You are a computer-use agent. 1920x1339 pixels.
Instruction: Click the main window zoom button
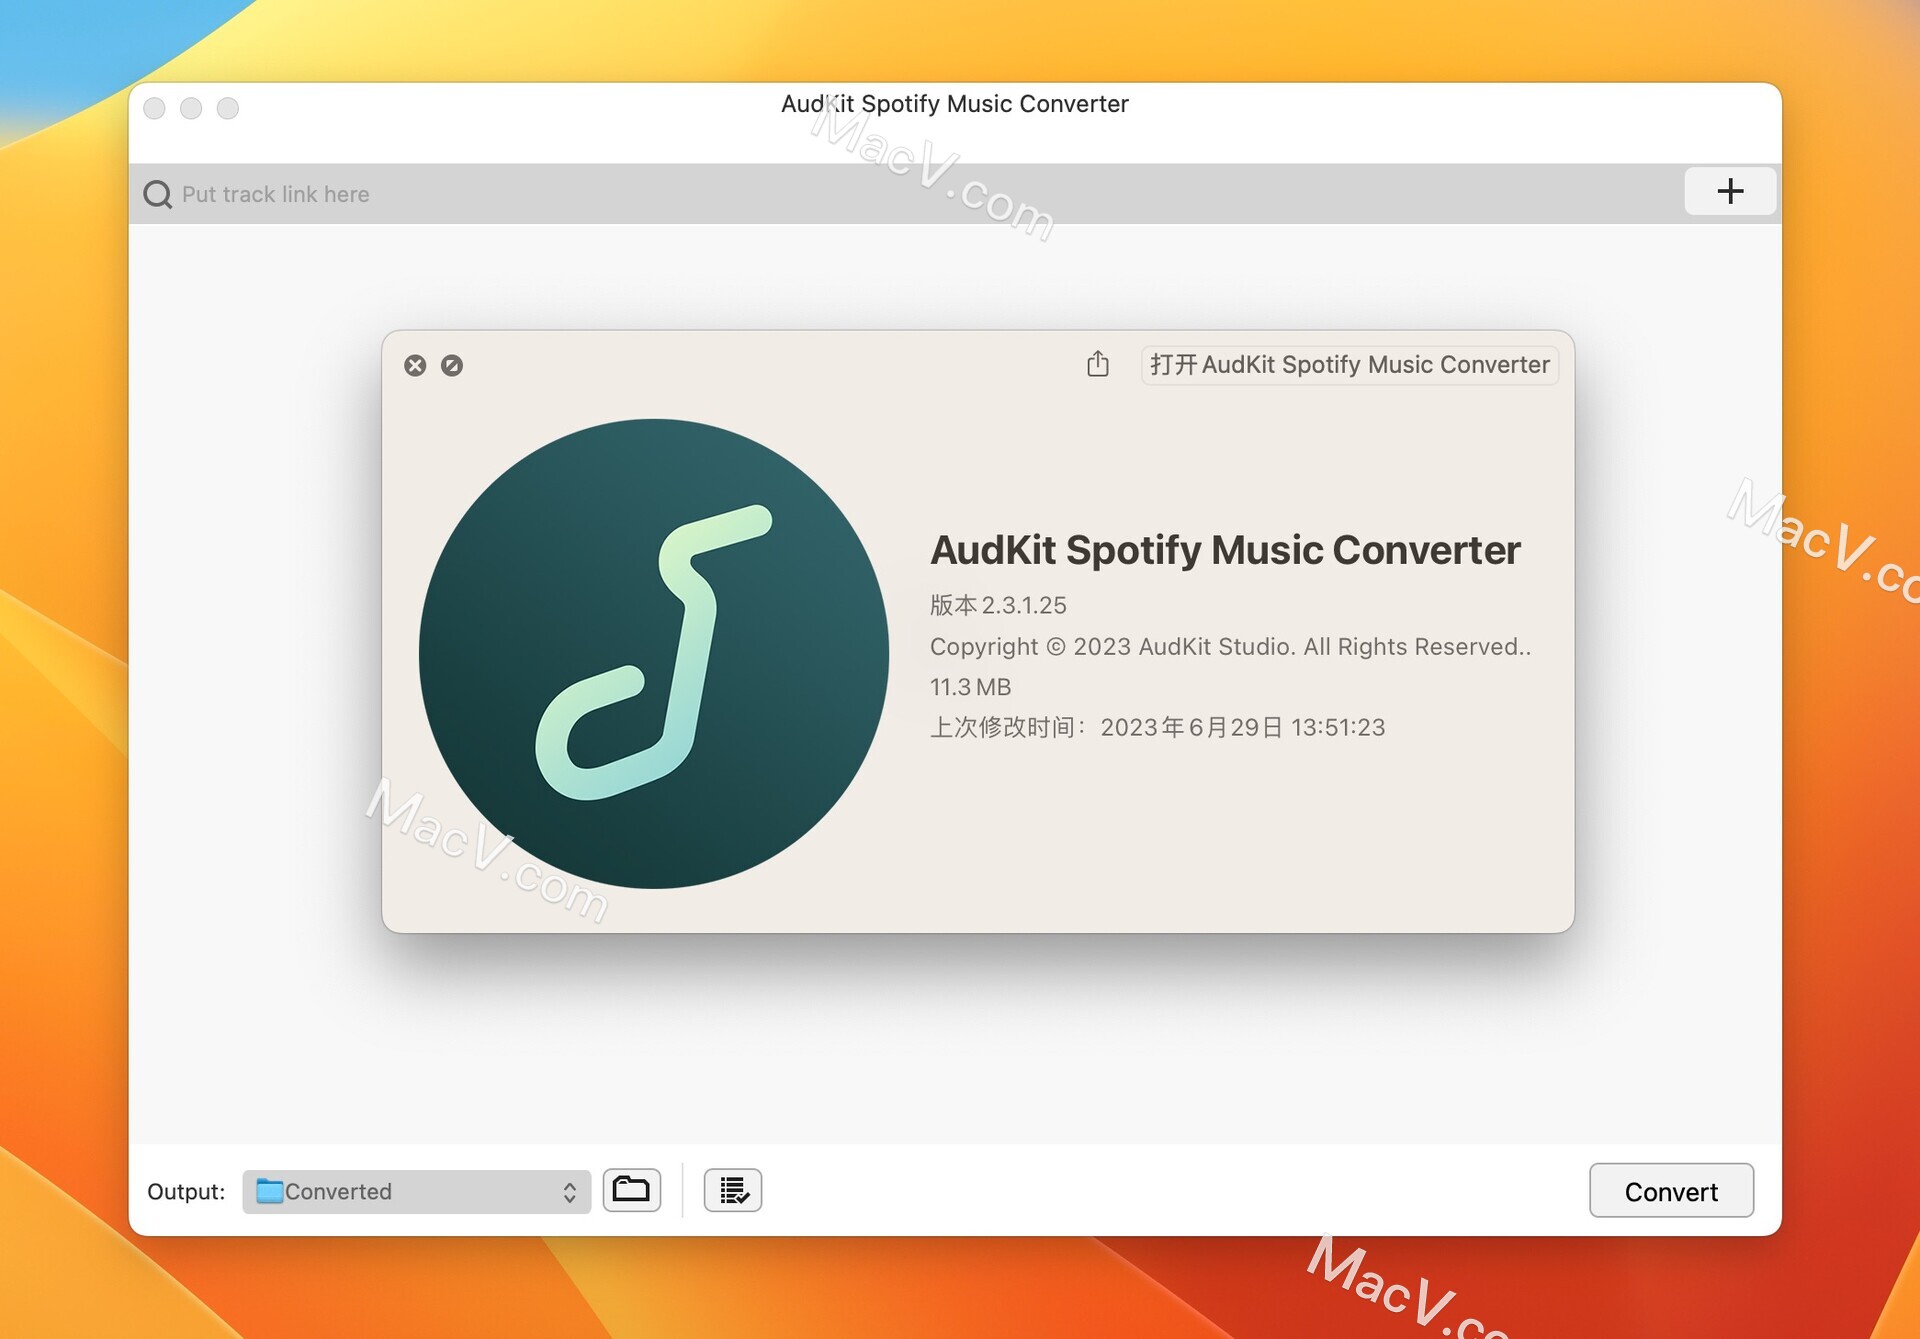click(228, 108)
